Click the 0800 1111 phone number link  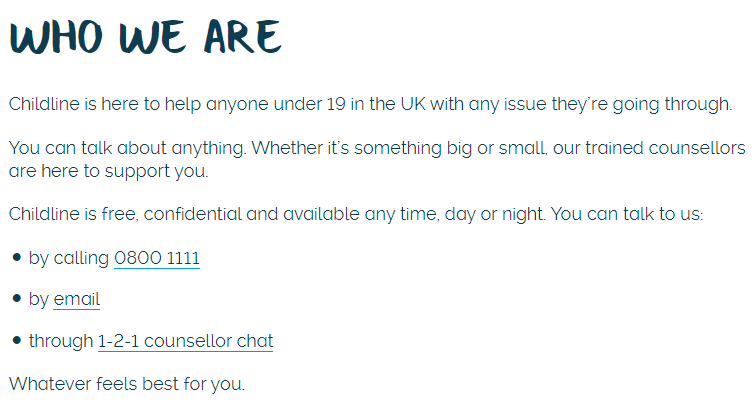pyautogui.click(x=156, y=258)
